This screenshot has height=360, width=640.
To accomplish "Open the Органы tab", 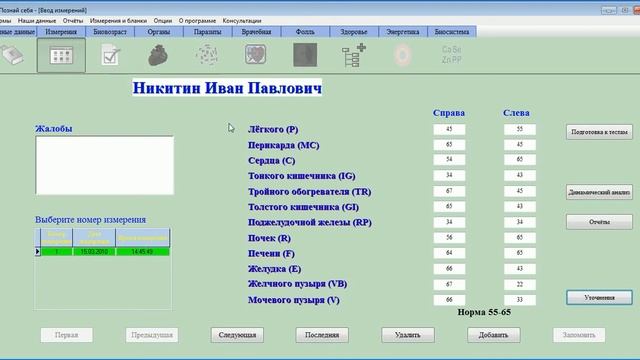I will 159,31.
